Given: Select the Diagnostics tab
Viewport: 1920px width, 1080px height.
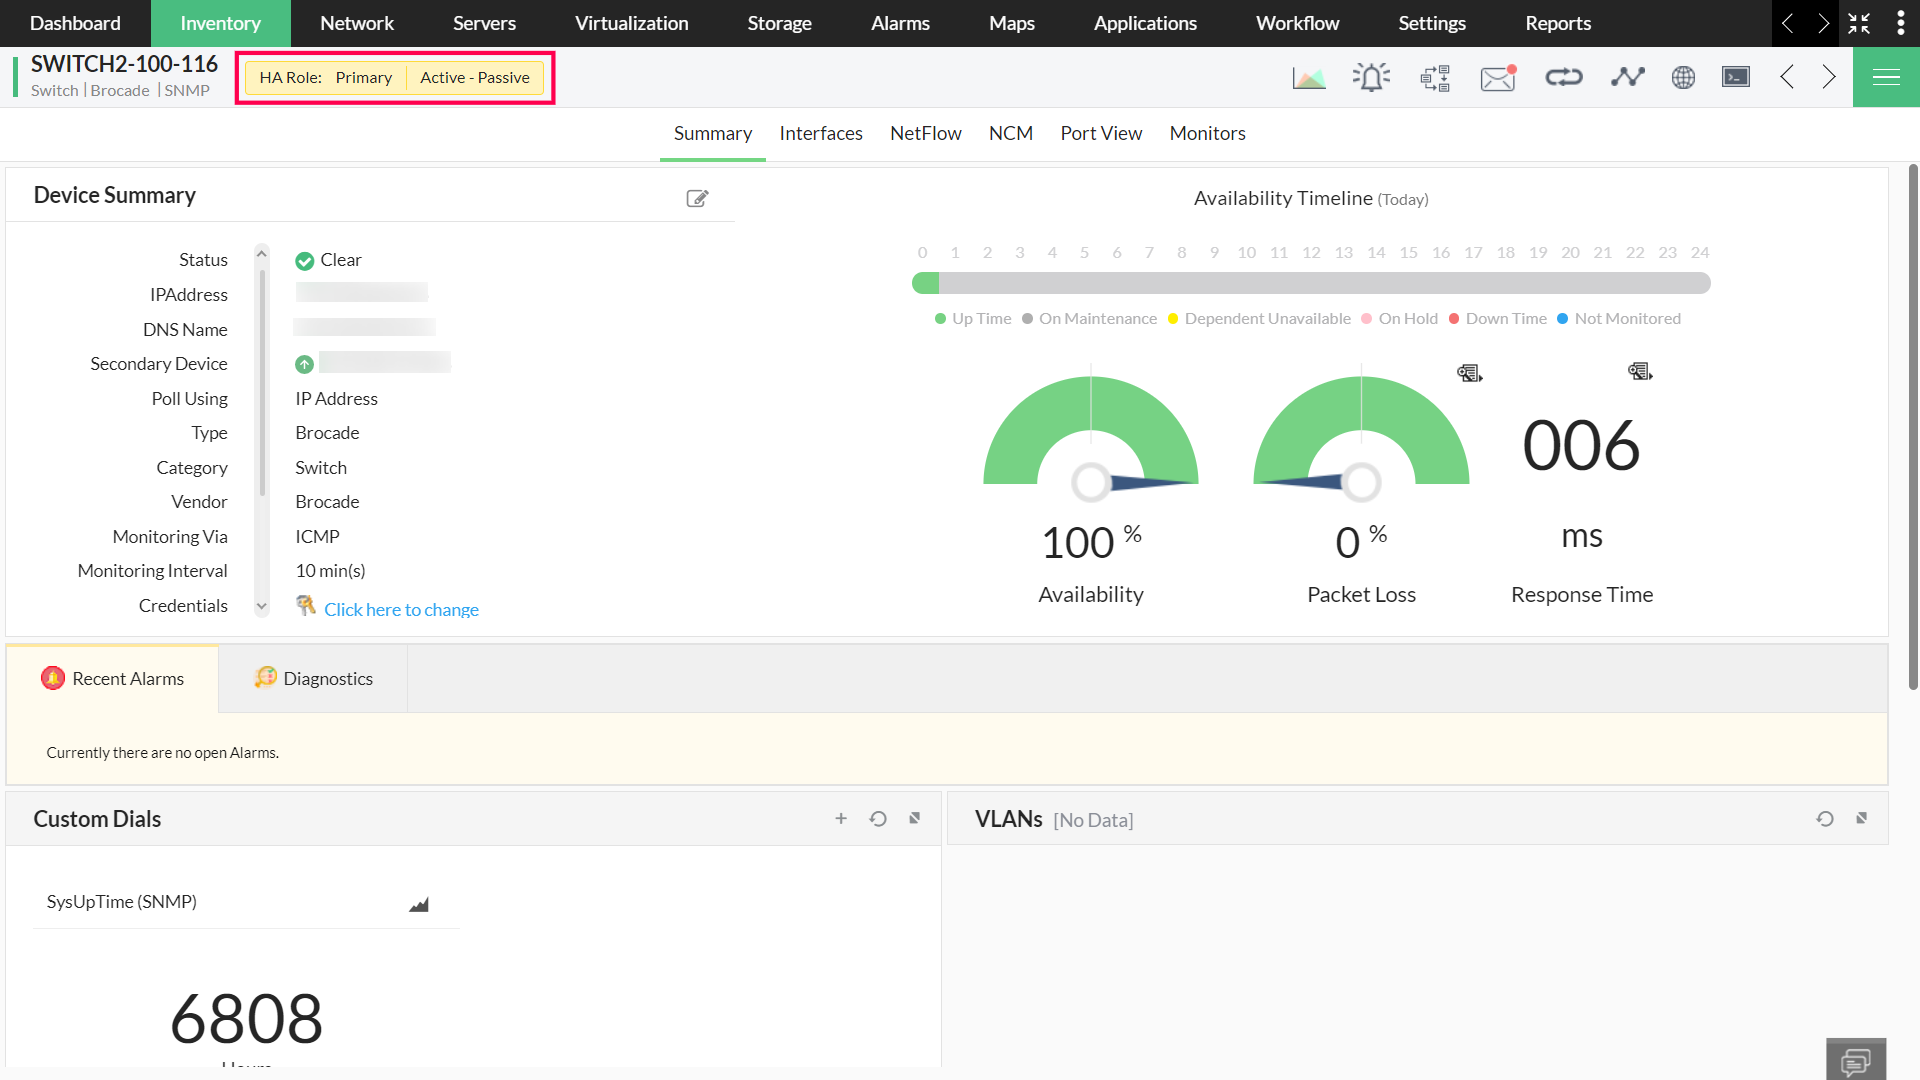Looking at the screenshot, I should (313, 678).
